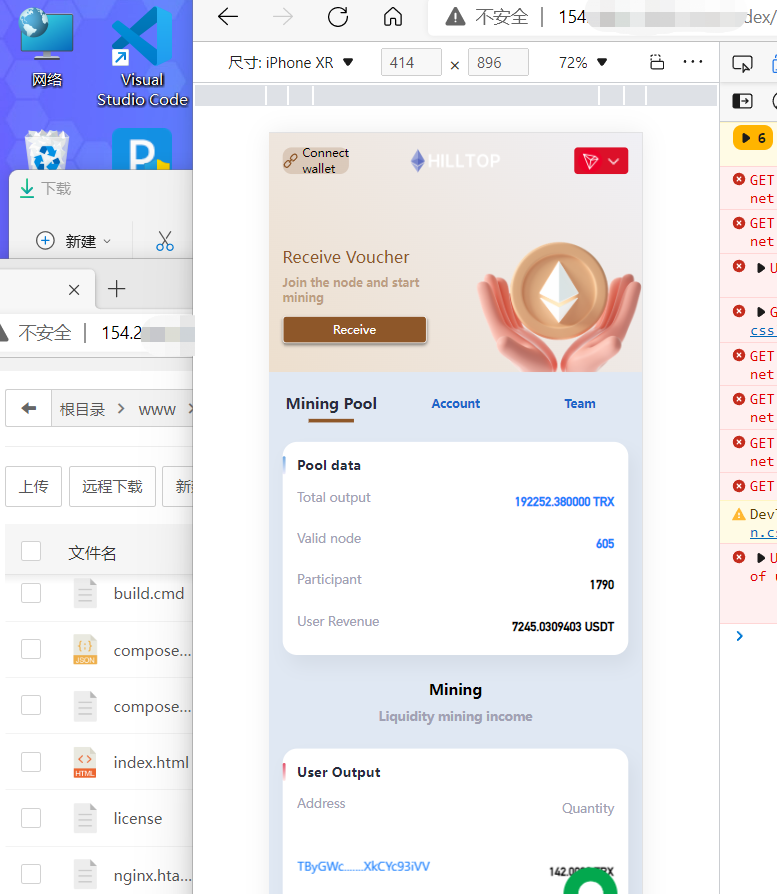This screenshot has width=777, height=894.
Task: Reload the page with refresh icon
Action: point(338,17)
